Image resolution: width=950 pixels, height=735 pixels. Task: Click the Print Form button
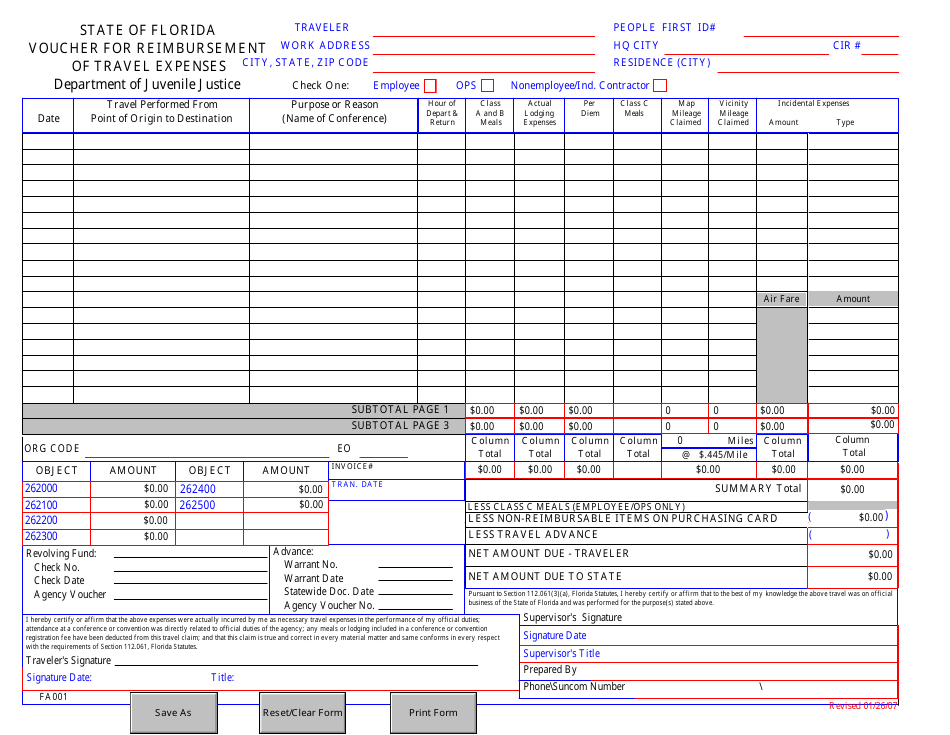(432, 712)
